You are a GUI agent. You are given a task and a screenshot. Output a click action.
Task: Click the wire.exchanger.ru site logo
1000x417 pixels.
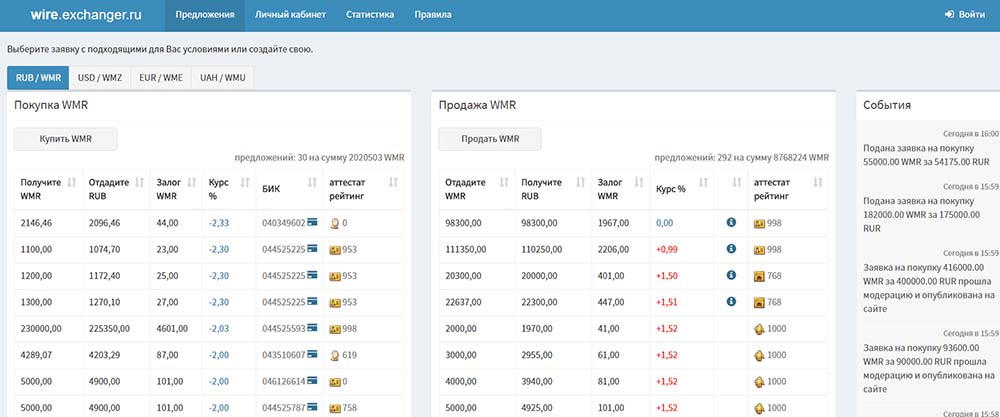(86, 14)
